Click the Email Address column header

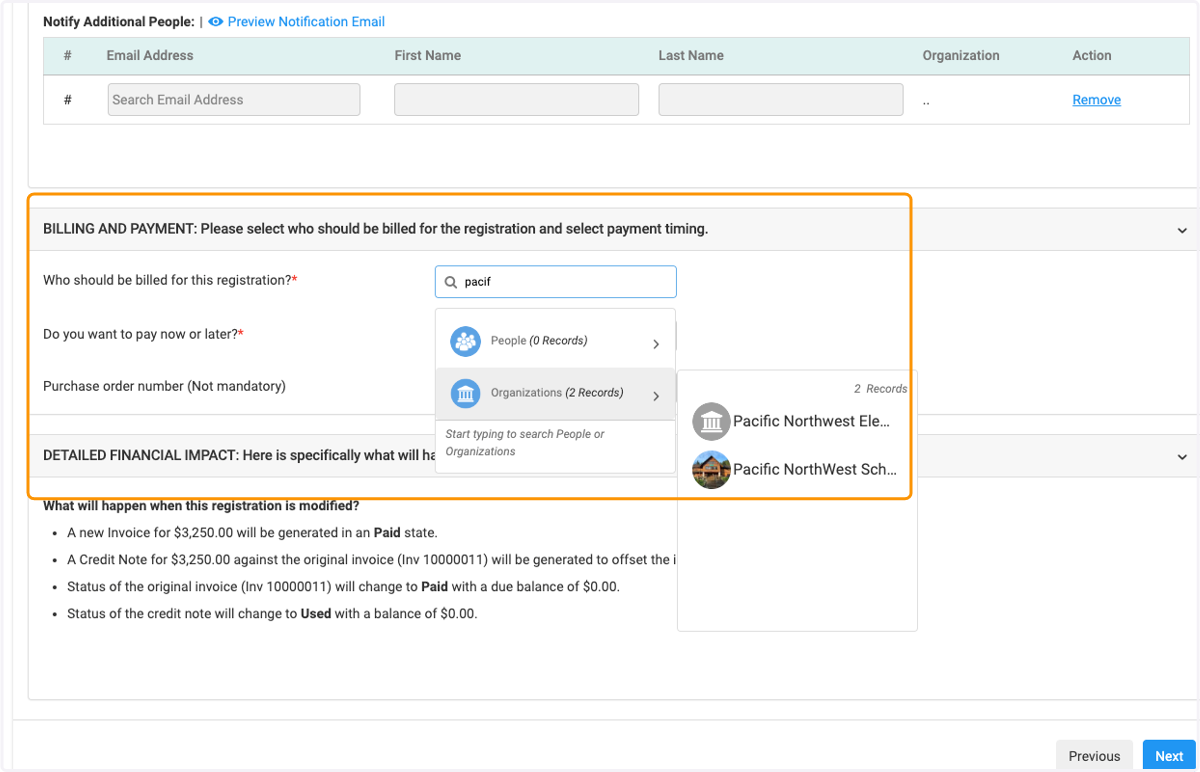[150, 56]
